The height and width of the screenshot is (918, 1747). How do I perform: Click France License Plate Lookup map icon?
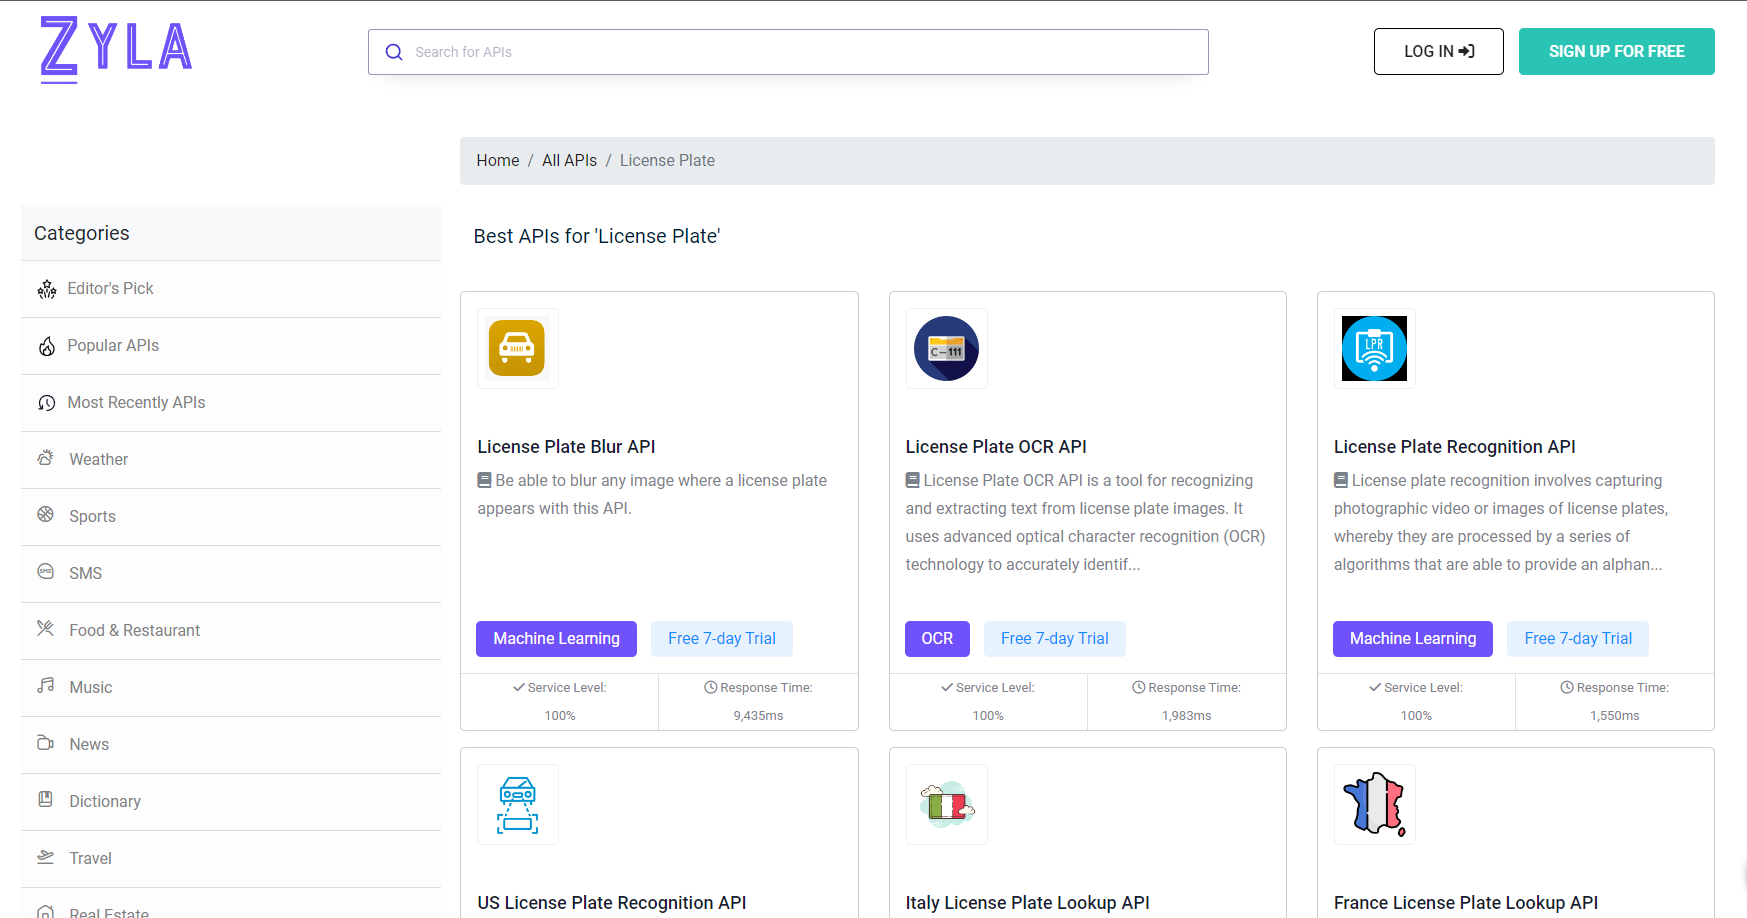1374,804
